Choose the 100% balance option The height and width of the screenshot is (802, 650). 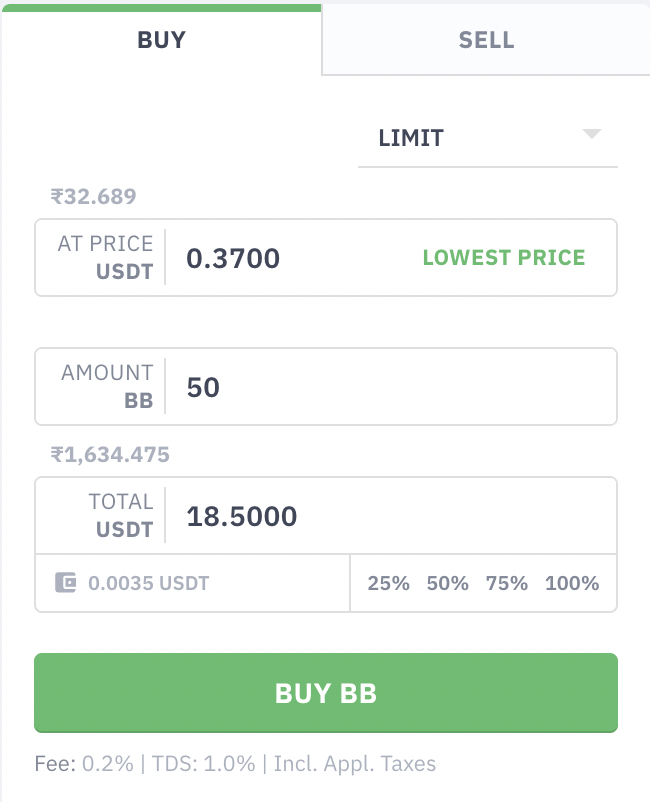572,583
